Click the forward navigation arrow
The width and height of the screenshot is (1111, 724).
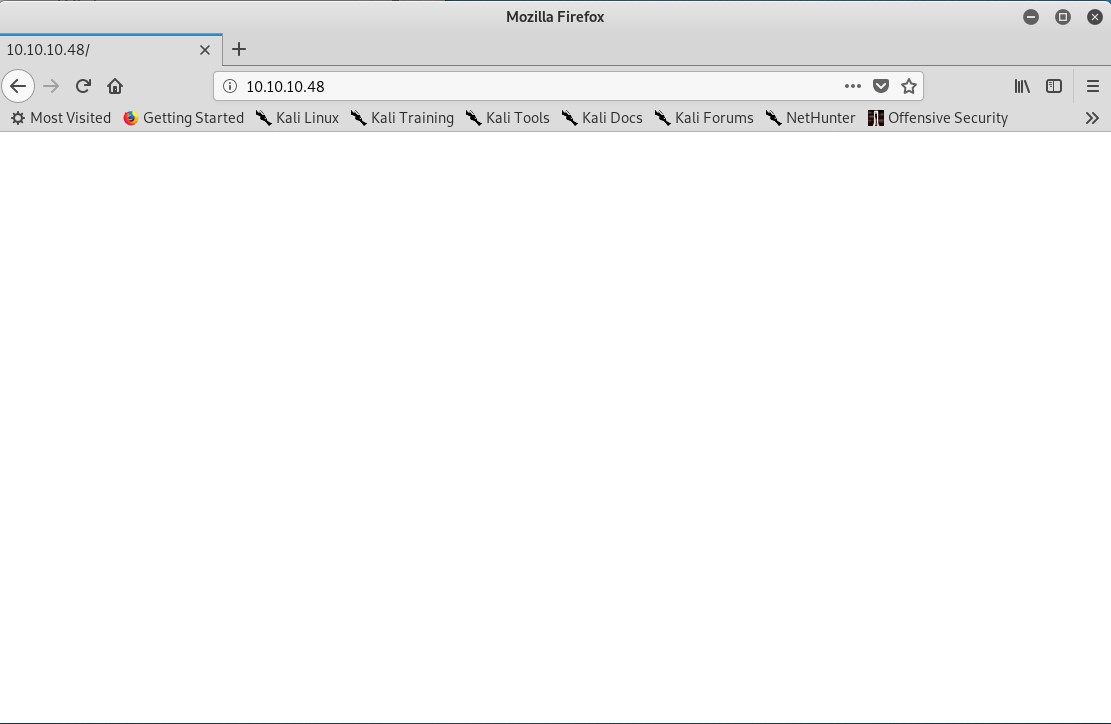51,86
